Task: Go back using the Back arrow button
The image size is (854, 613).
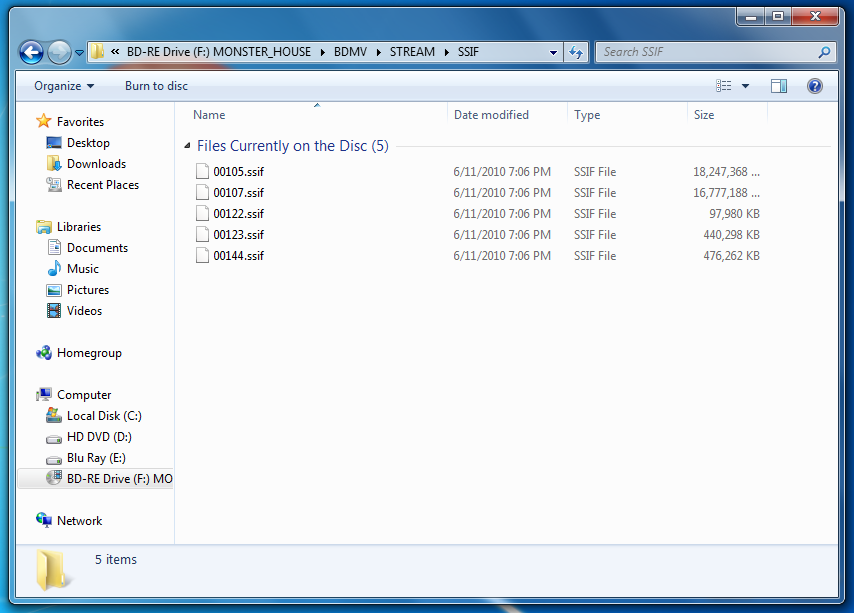Action: click(31, 52)
